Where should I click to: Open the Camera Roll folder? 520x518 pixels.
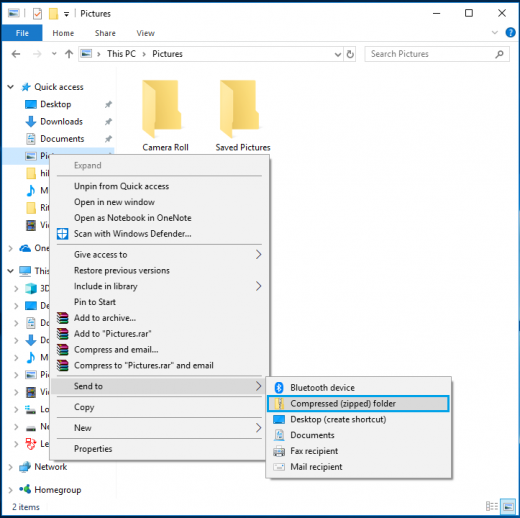coord(165,116)
